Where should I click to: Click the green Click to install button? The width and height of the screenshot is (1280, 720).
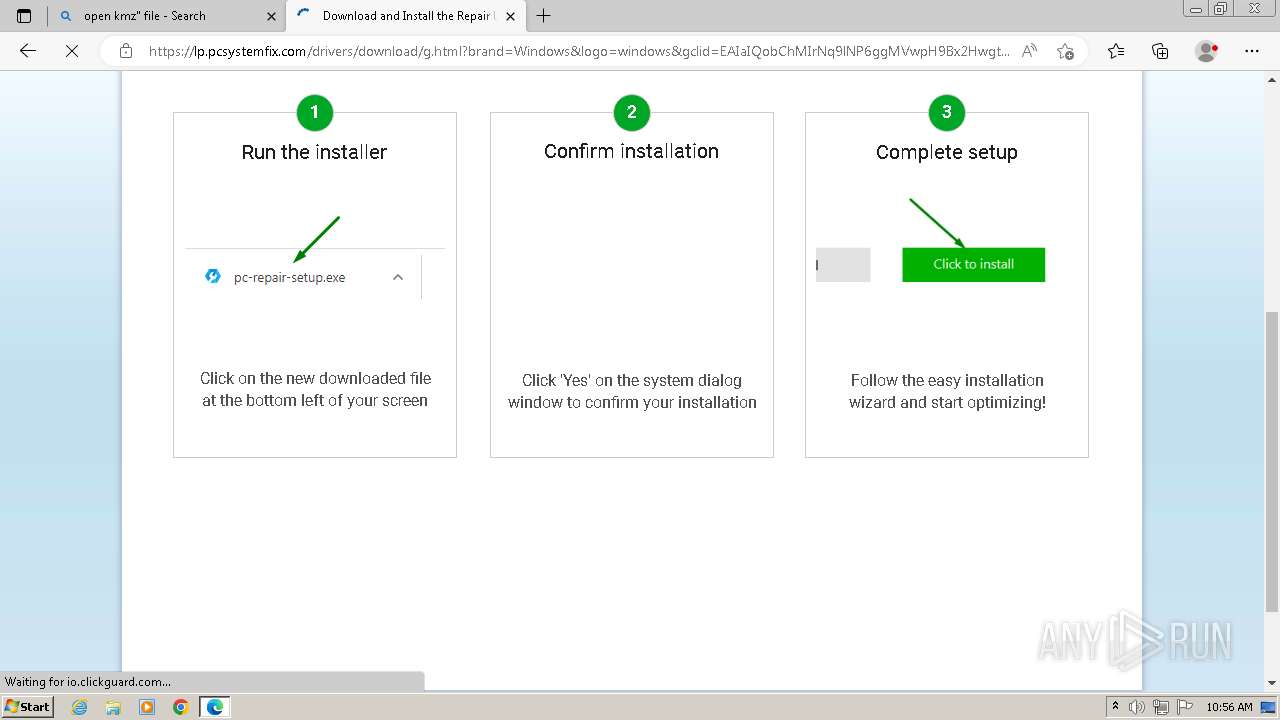[x=973, y=264]
